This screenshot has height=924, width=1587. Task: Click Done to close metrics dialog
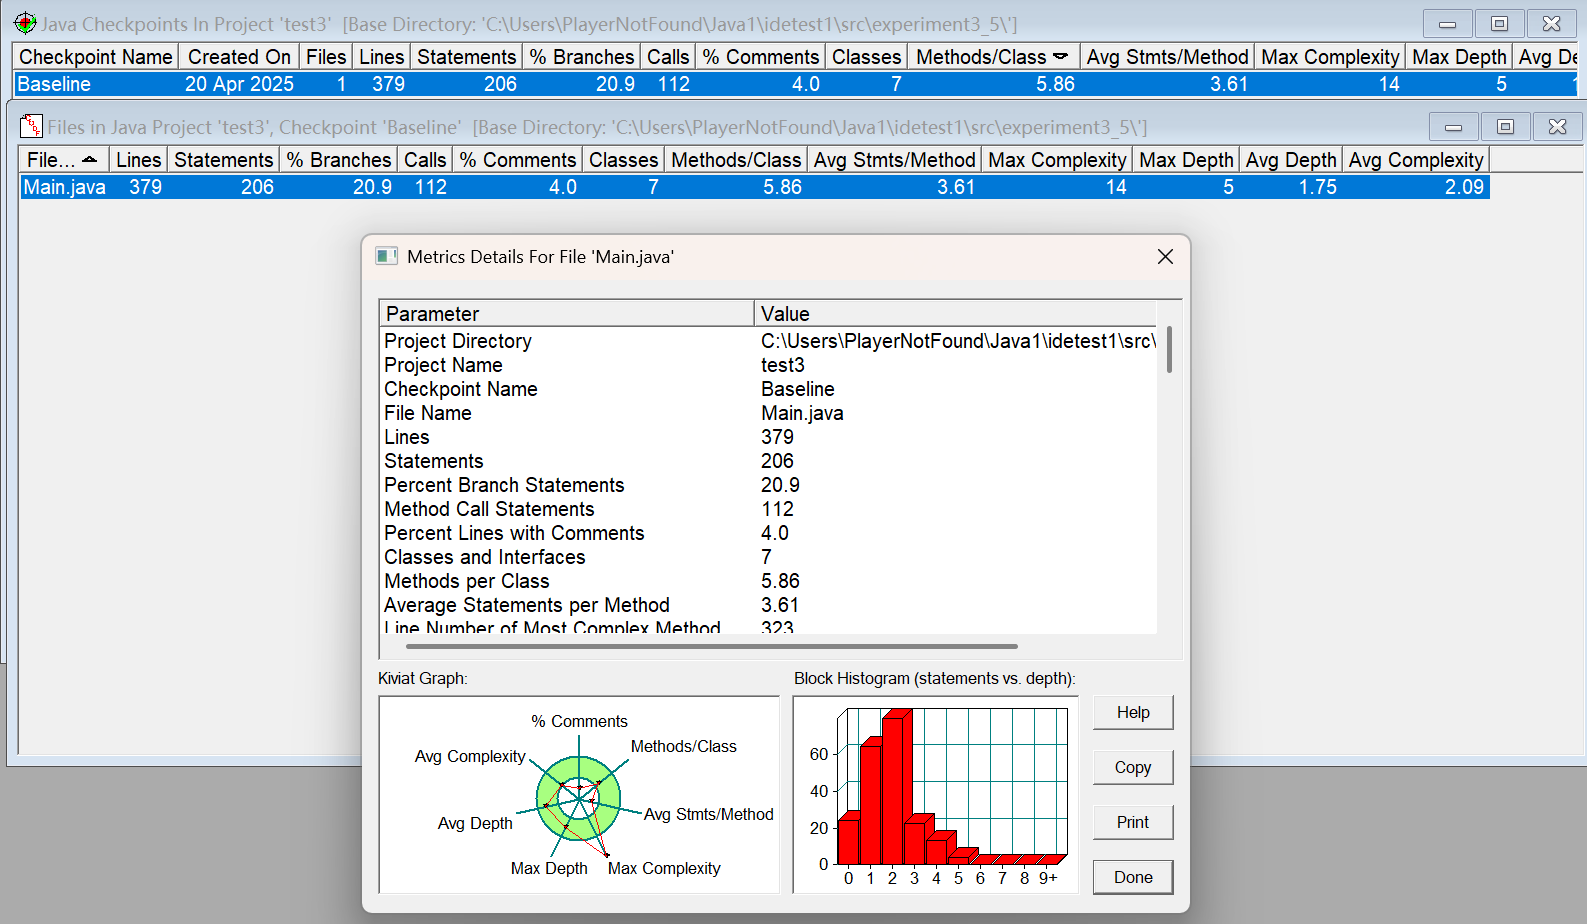point(1133,877)
